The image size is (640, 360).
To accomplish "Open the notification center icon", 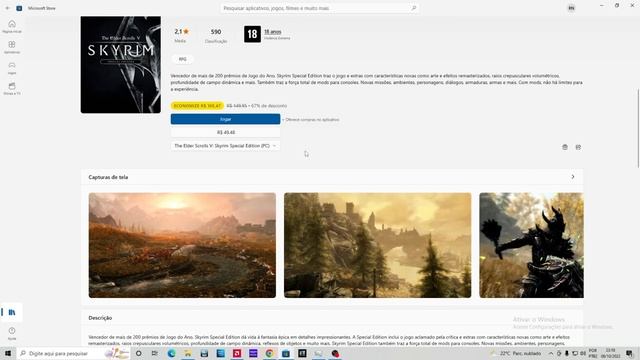I will 629,353.
